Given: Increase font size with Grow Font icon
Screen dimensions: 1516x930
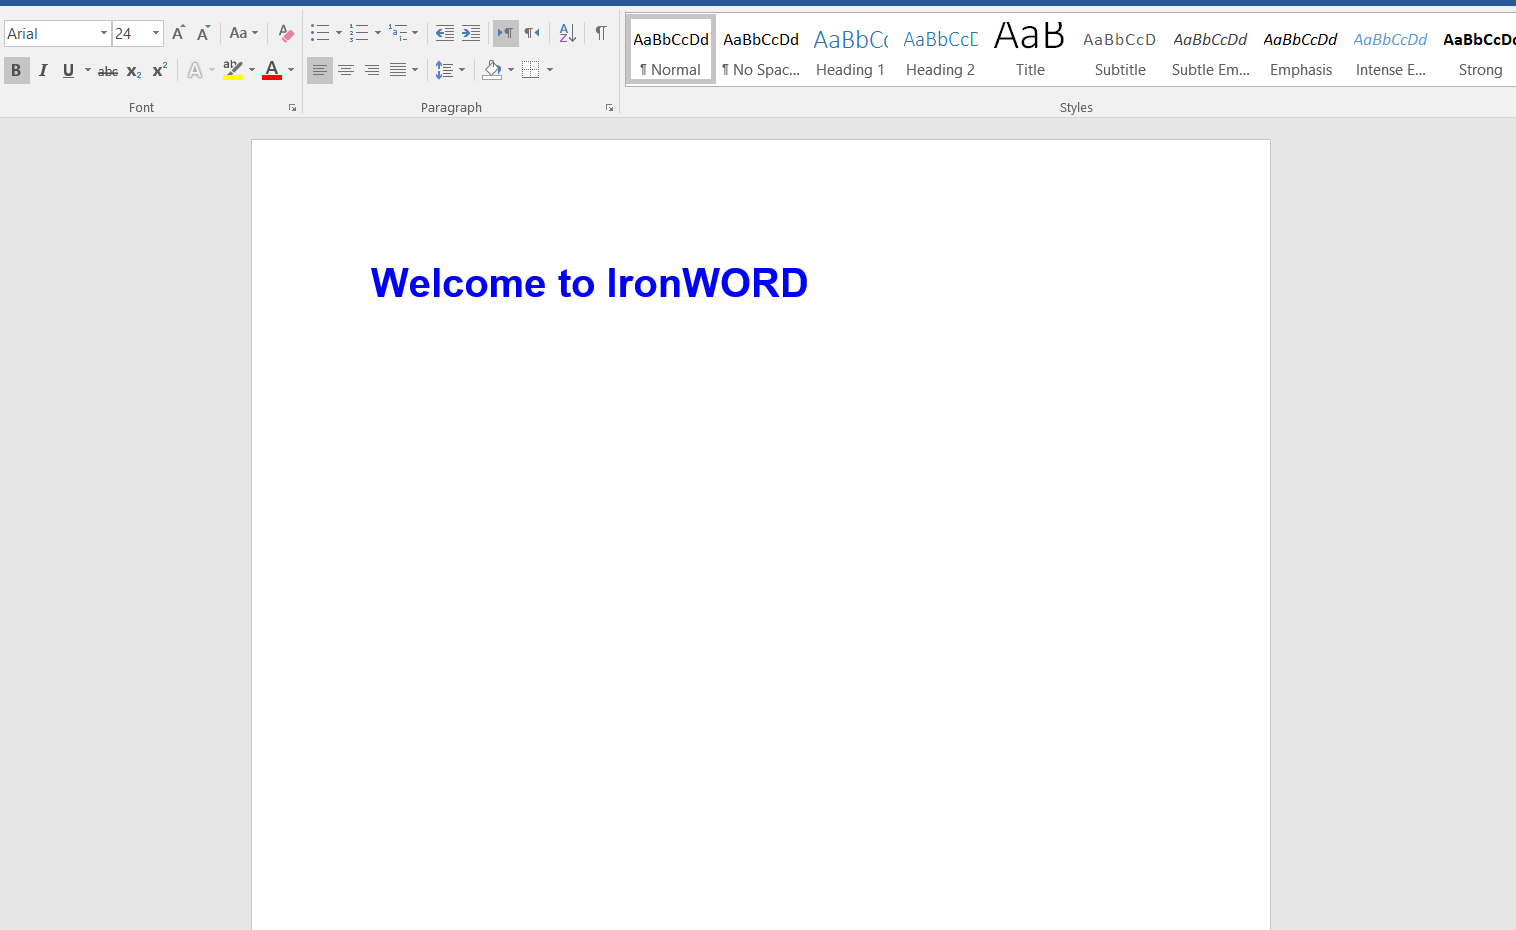Looking at the screenshot, I should click(178, 33).
